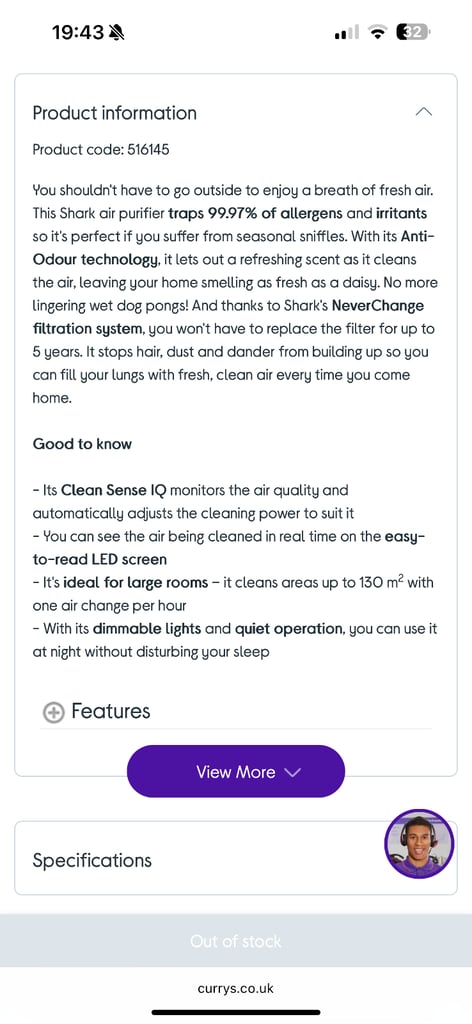The image size is (472, 1024).
Task: Tap the bold quiet operation text
Action: [x=289, y=628]
